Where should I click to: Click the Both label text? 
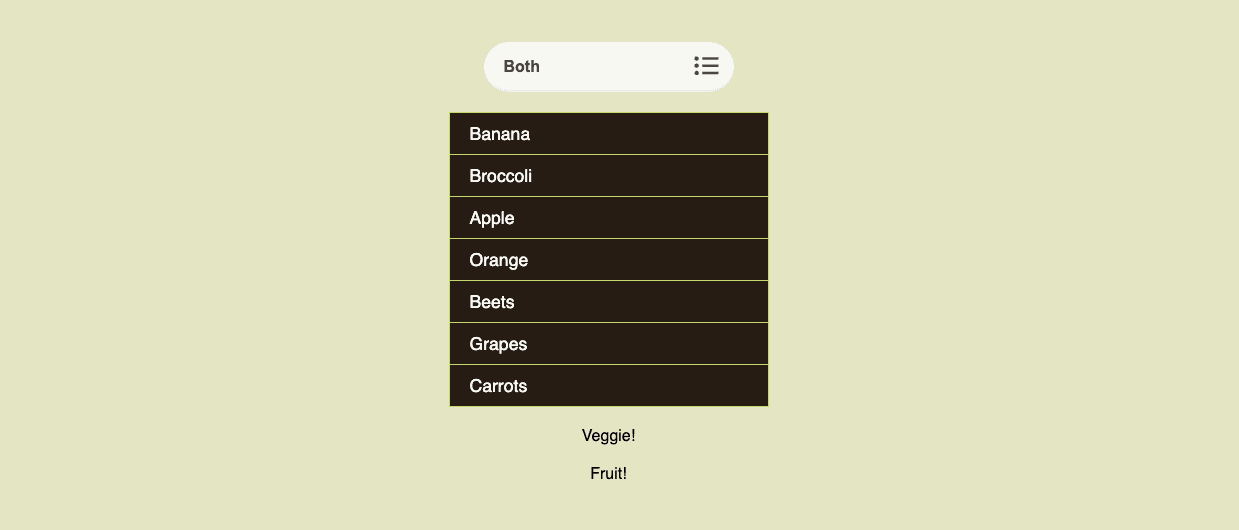click(522, 67)
